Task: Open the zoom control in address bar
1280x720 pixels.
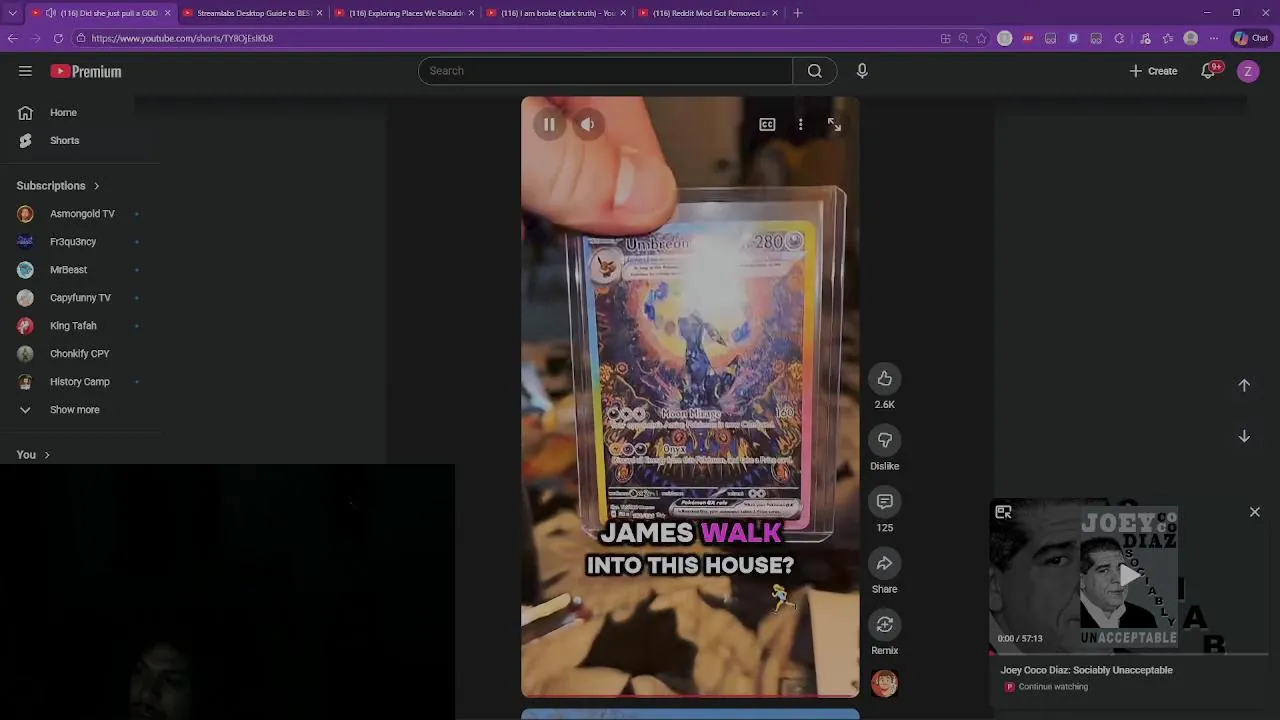Action: pyautogui.click(x=963, y=38)
